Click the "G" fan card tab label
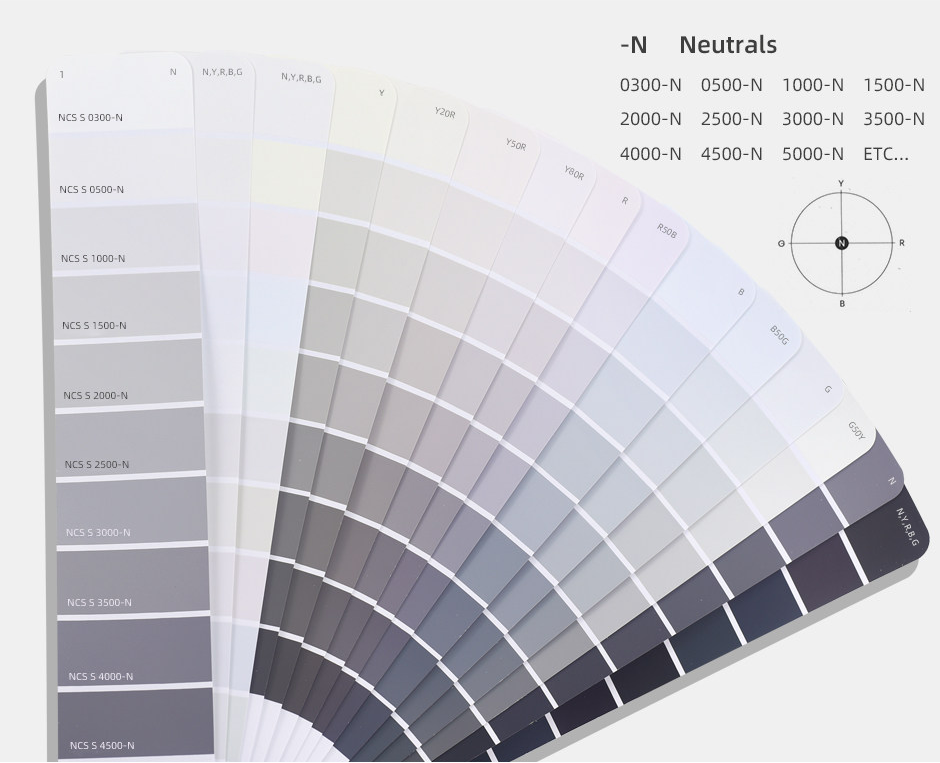940x763 pixels. click(x=828, y=390)
